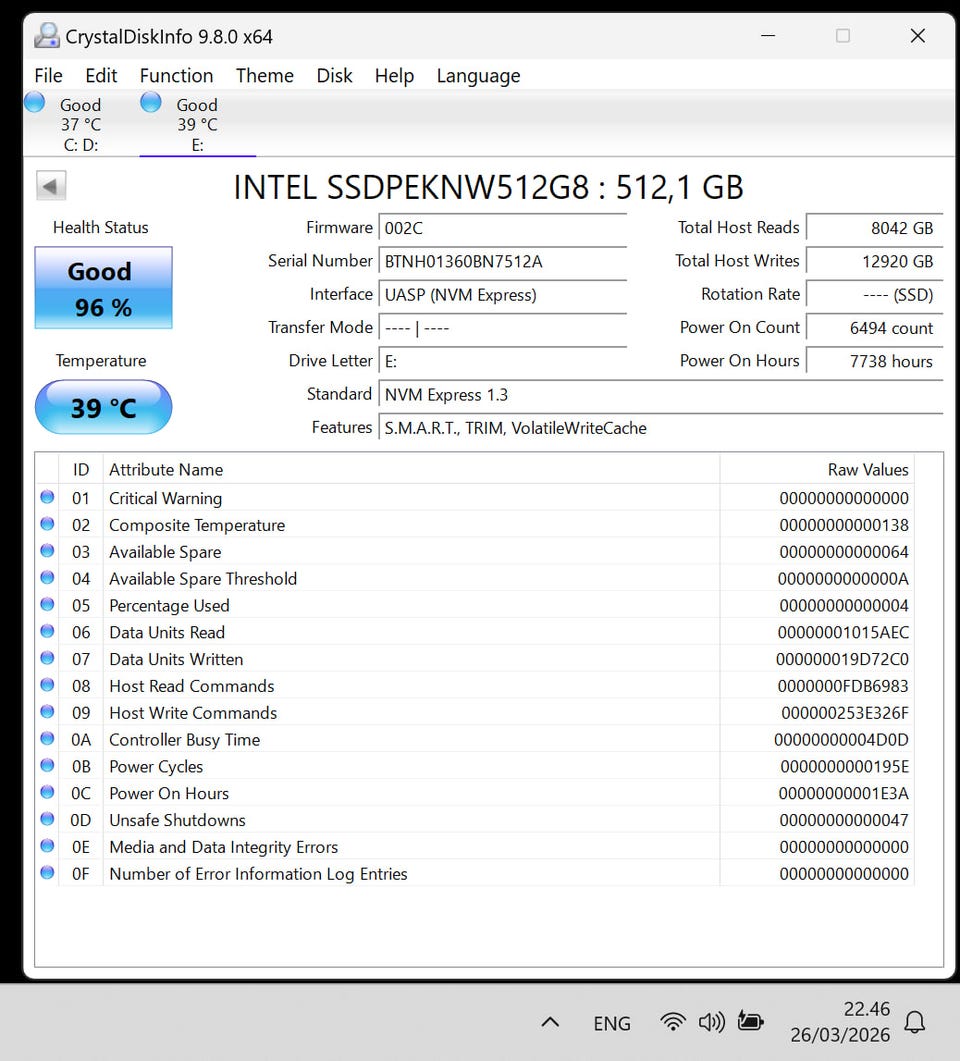
Task: Click the Standard field NVM Express 1.3
Action: 660,394
